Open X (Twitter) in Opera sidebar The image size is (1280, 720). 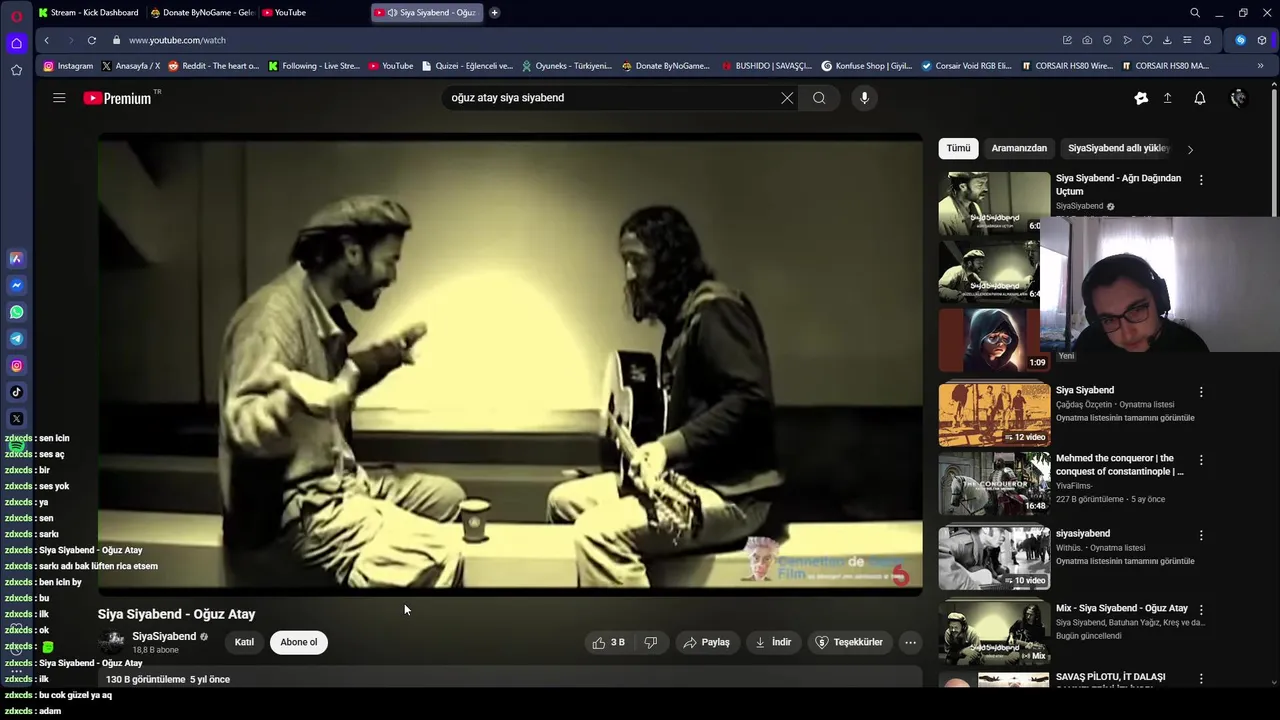[x=16, y=419]
